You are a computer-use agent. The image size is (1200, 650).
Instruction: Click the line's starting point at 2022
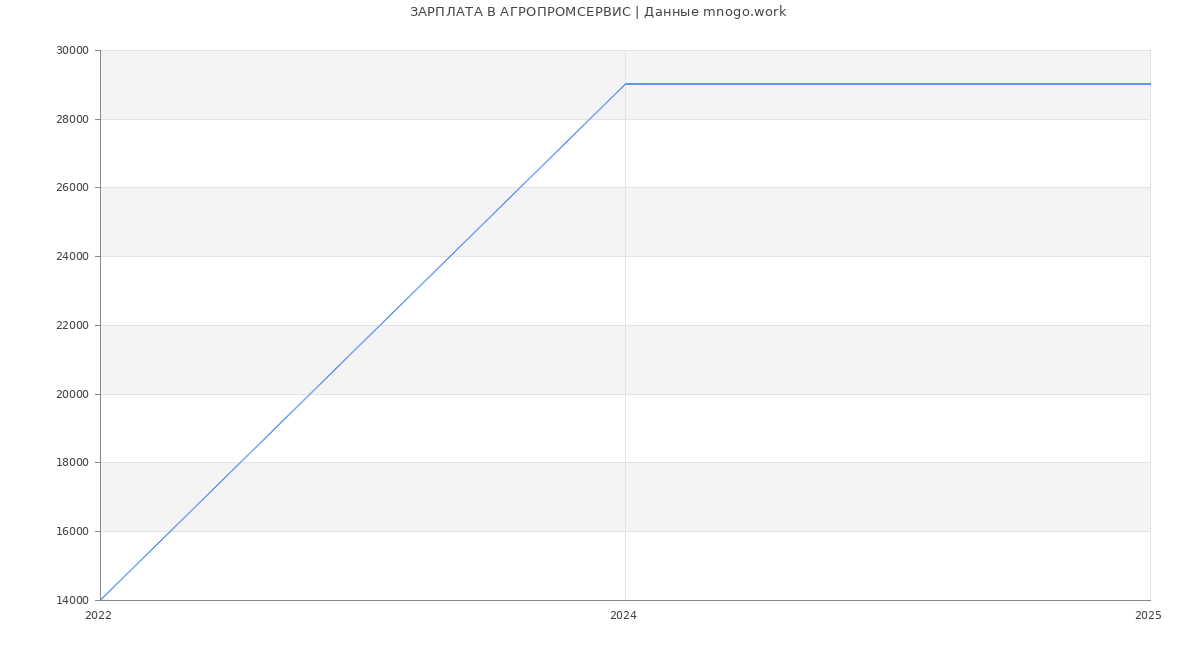(x=101, y=599)
